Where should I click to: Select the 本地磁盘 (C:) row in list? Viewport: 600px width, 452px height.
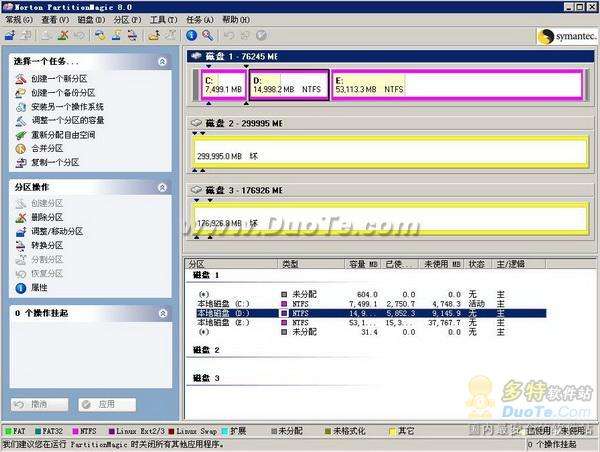pyautogui.click(x=371, y=304)
